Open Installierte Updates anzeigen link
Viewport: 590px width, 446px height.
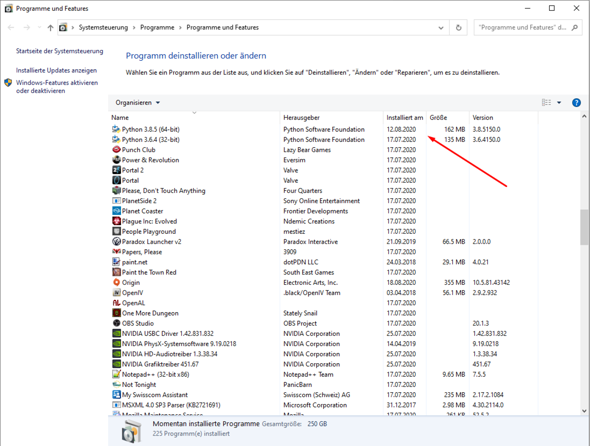[x=56, y=70]
